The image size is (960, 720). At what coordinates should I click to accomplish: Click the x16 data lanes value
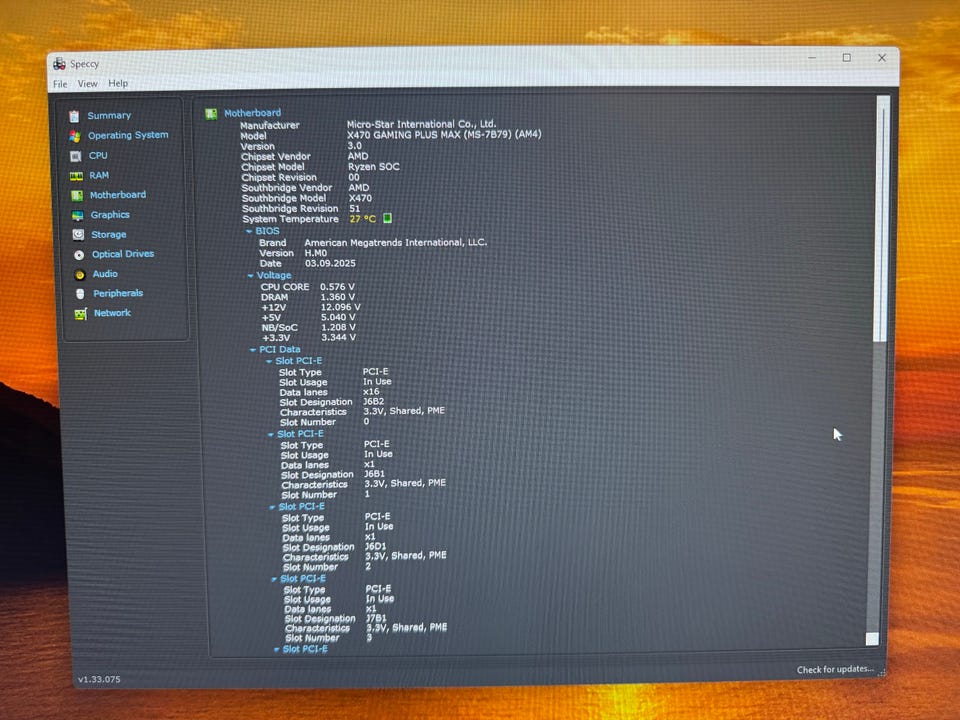click(x=371, y=392)
